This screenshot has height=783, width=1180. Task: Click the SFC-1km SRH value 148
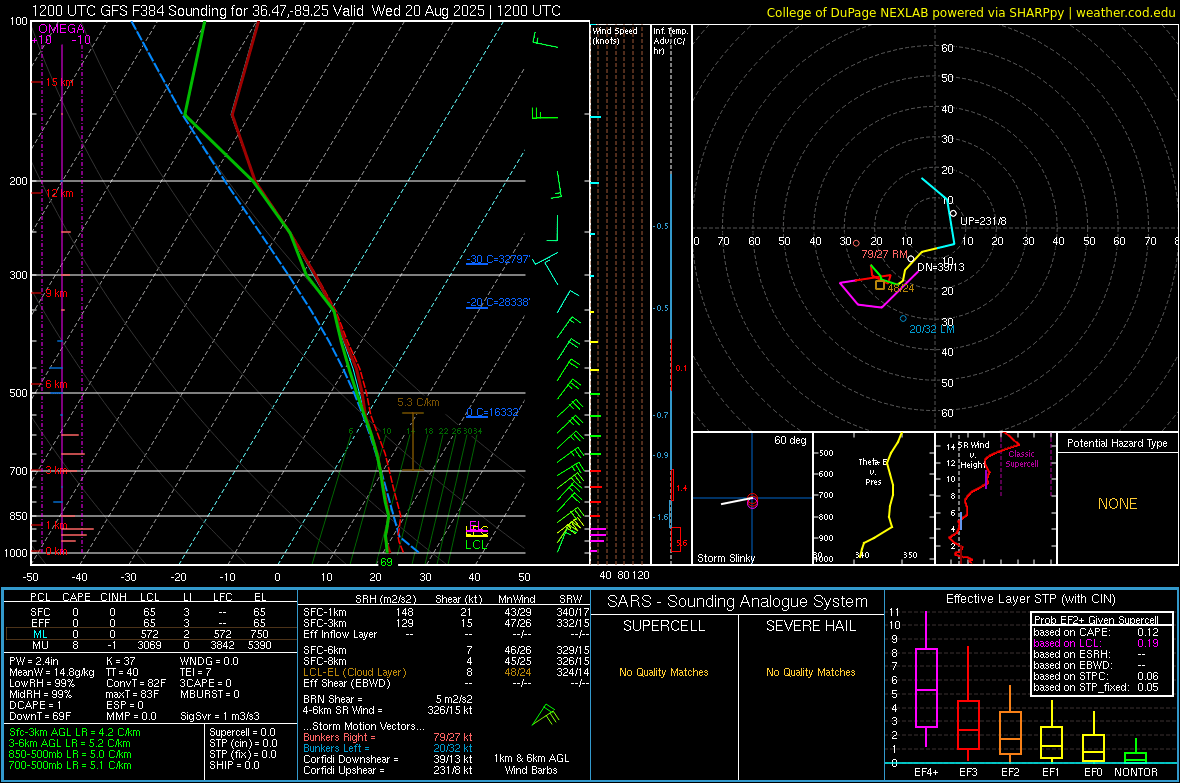coord(405,613)
